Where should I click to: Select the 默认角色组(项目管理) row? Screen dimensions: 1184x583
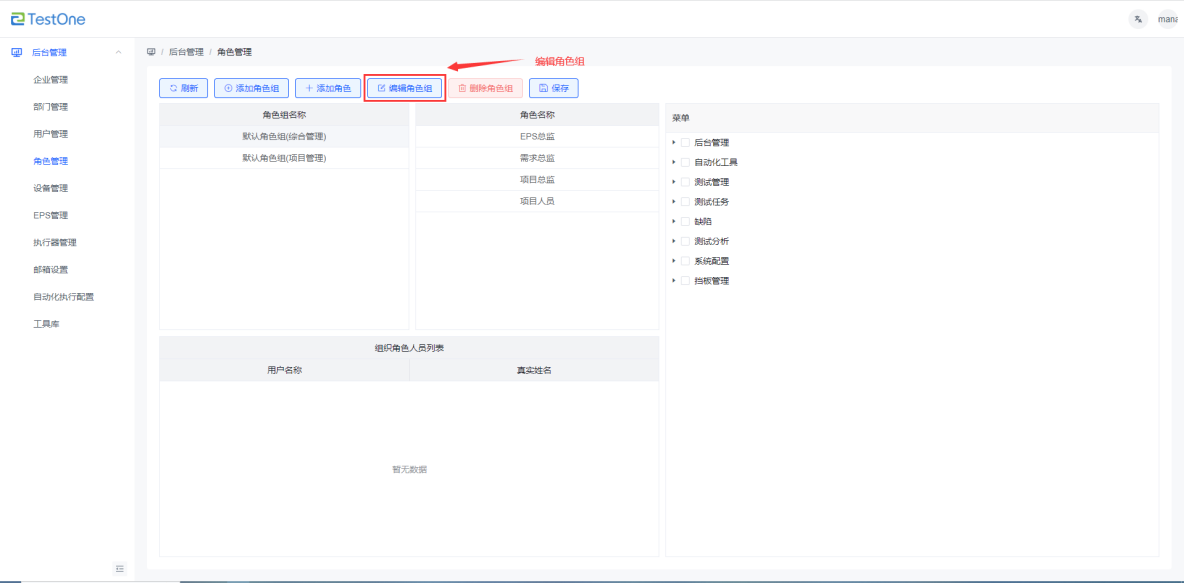click(x=284, y=158)
